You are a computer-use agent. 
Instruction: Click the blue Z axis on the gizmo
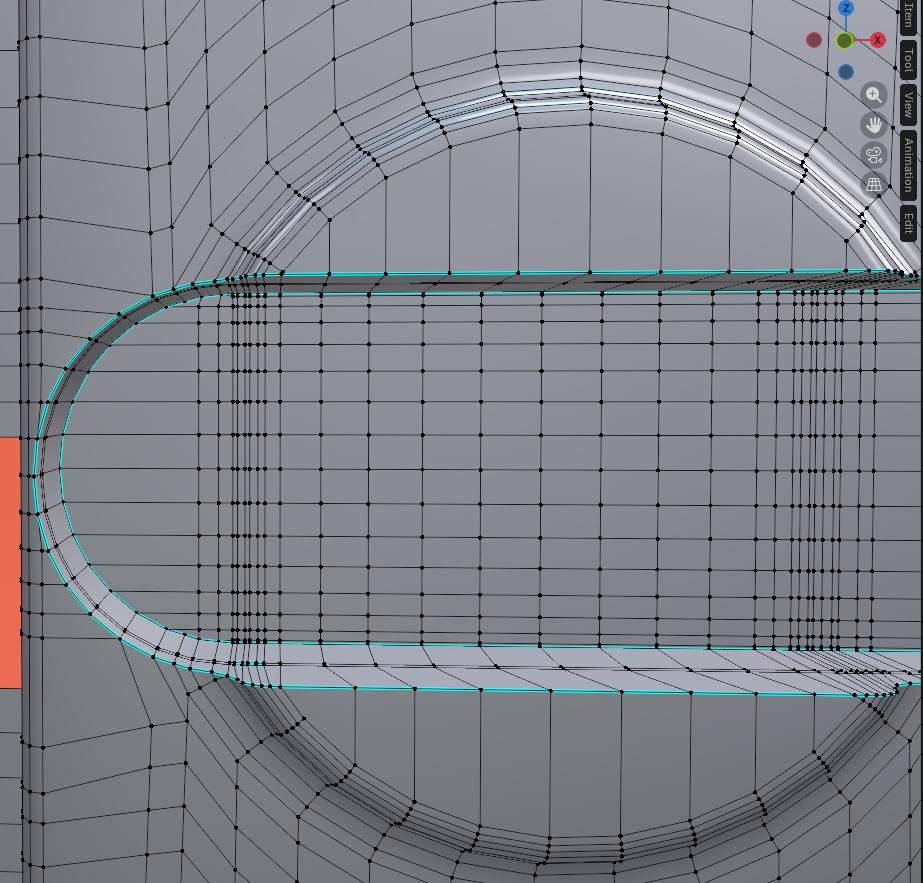[x=846, y=8]
